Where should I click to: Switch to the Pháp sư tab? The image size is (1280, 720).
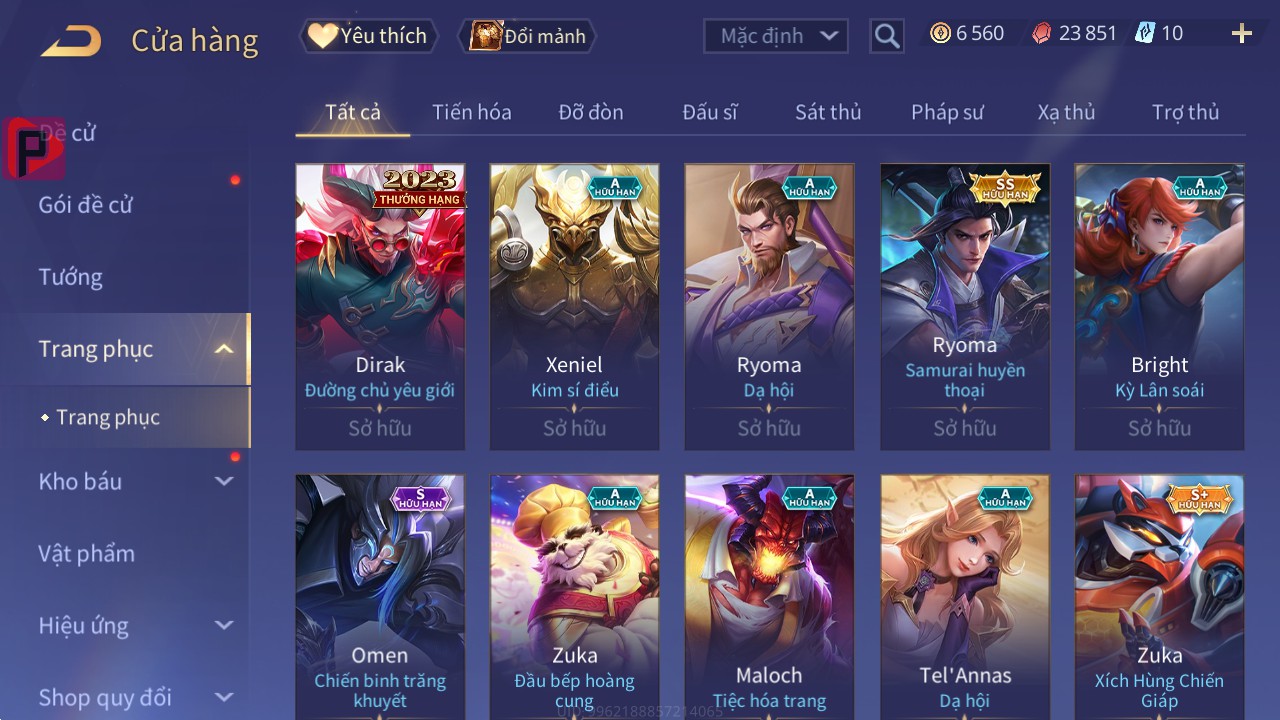pos(947,112)
